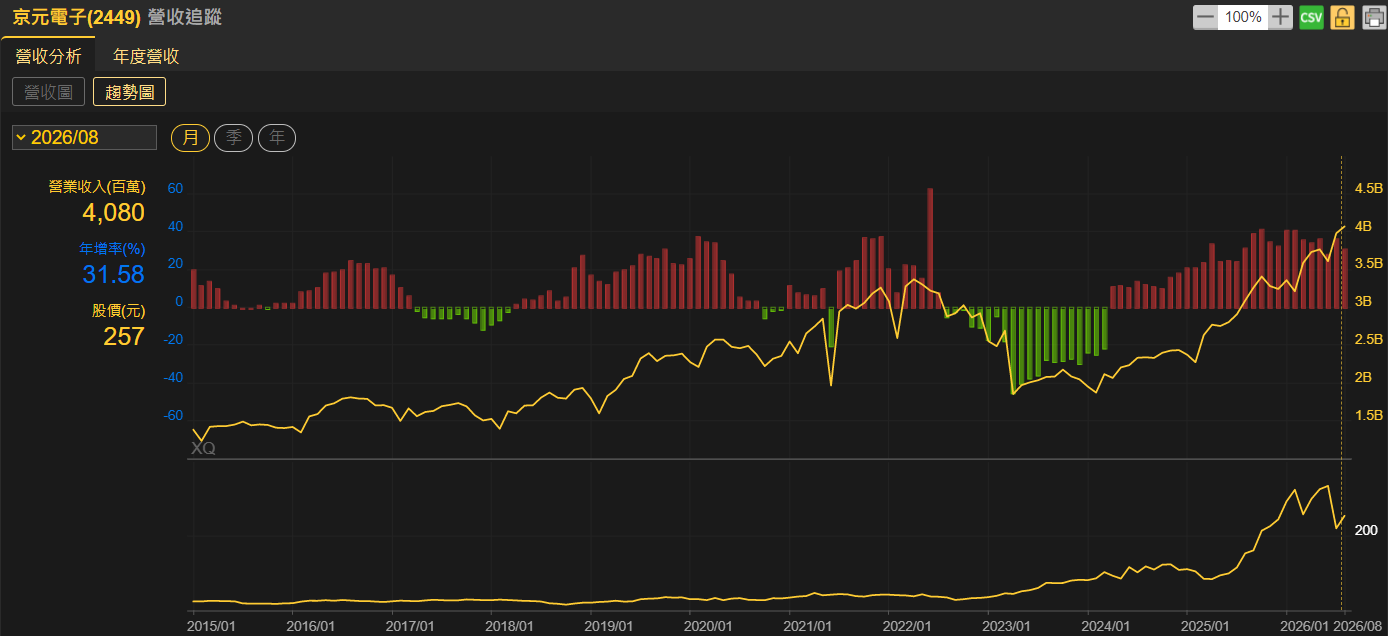The image size is (1388, 636).
Task: Click the 2023/01 axis label
Action: [x=1006, y=625]
